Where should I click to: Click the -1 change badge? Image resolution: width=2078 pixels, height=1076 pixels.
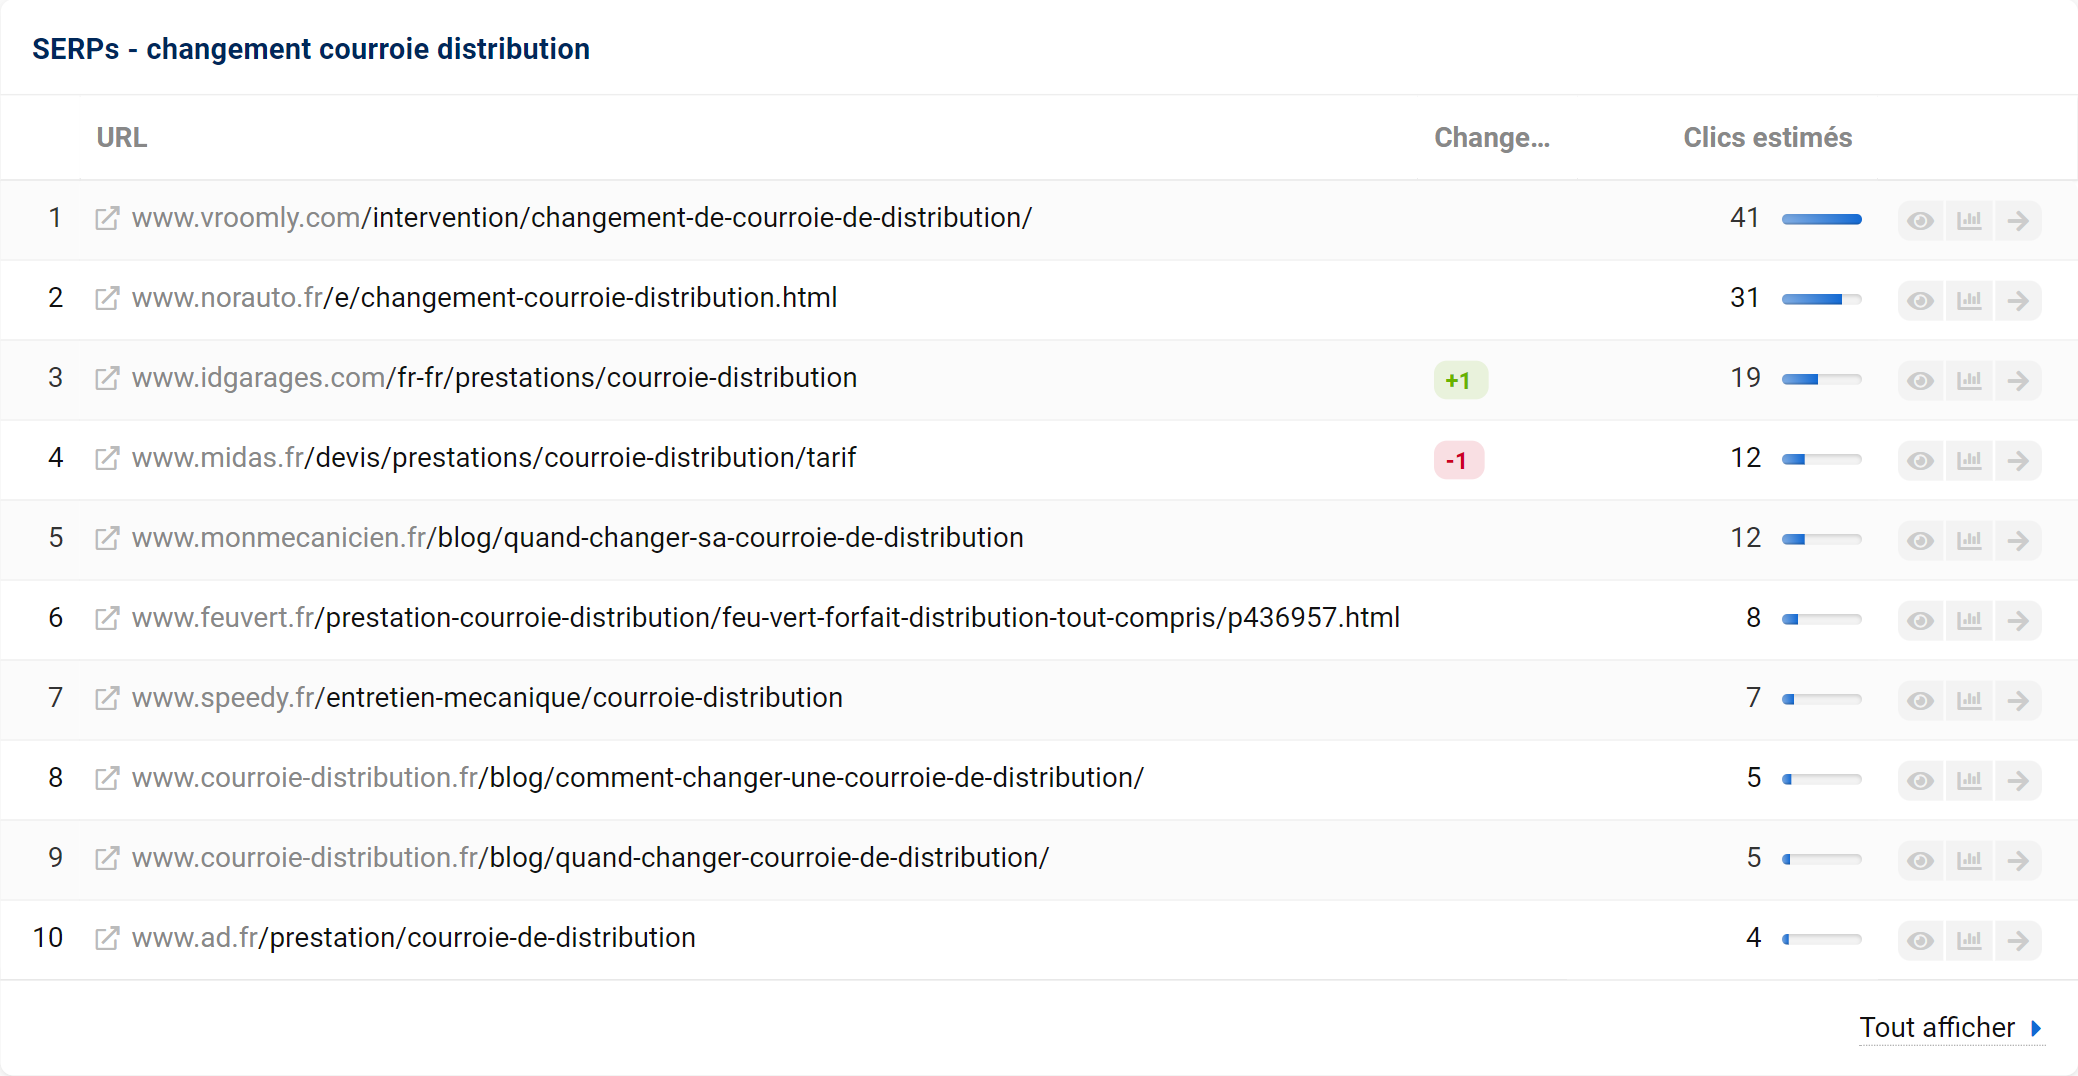tap(1458, 460)
